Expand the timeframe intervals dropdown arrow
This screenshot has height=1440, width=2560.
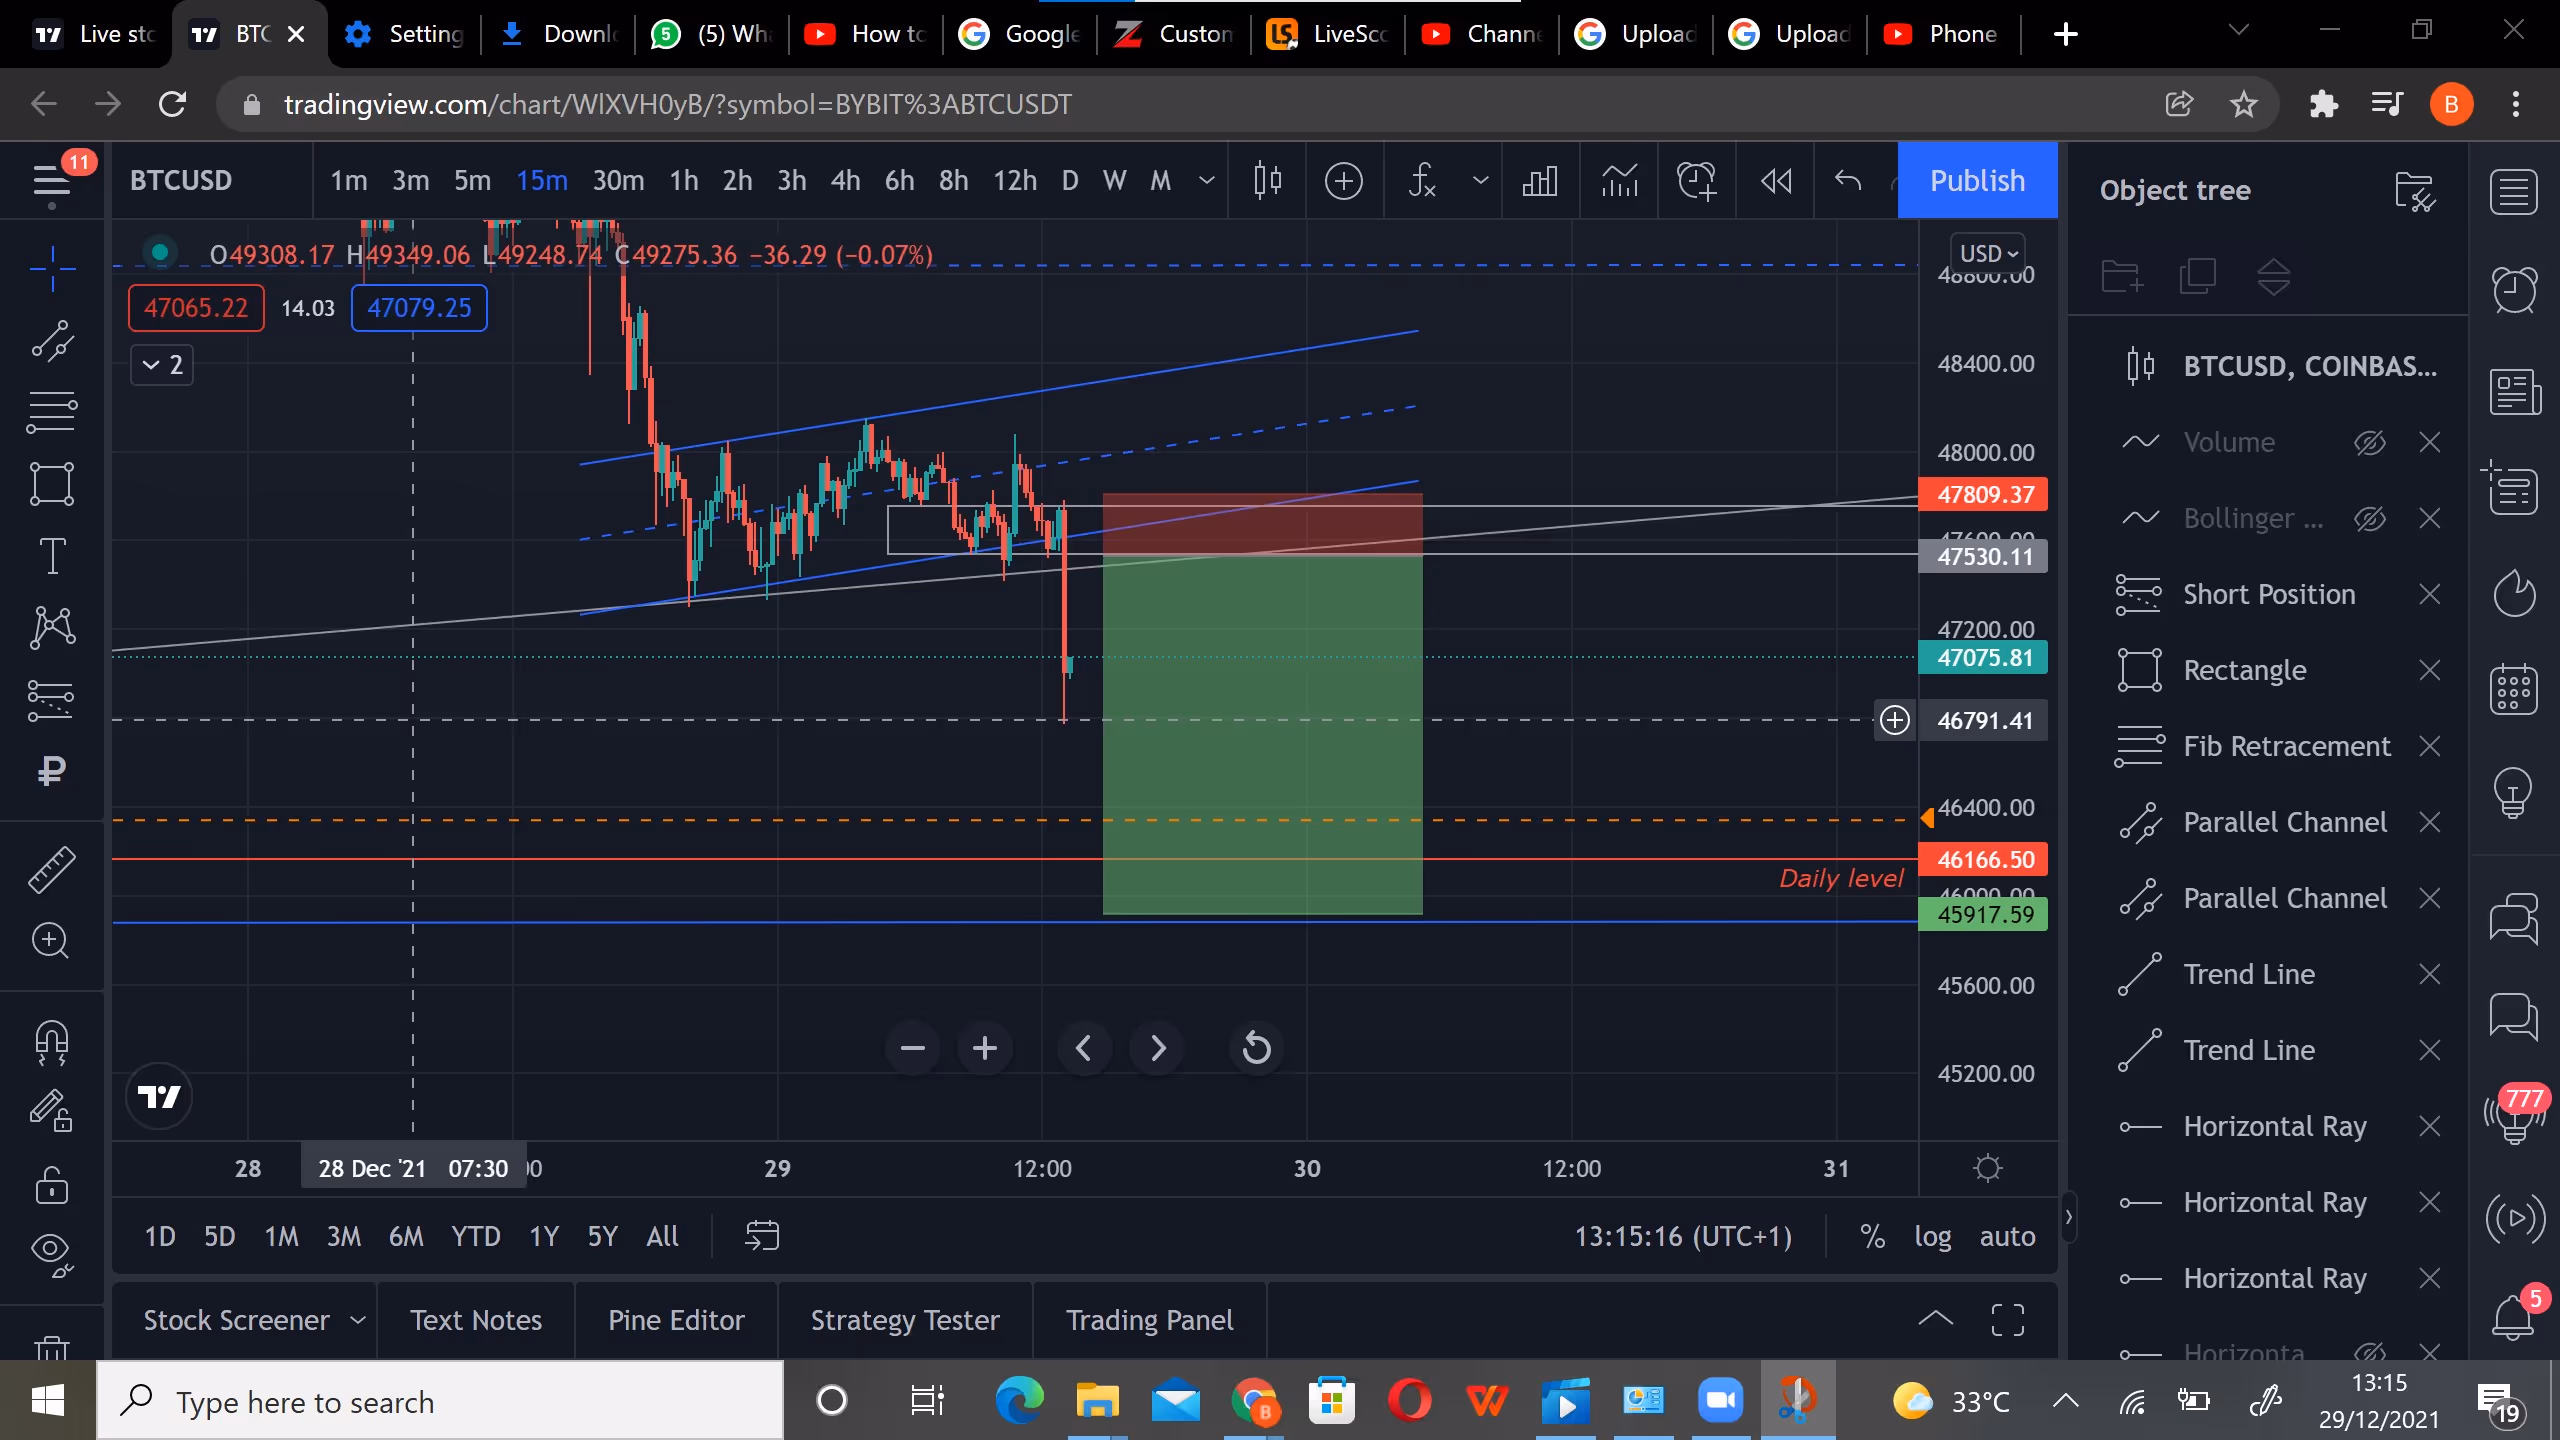click(x=1207, y=181)
